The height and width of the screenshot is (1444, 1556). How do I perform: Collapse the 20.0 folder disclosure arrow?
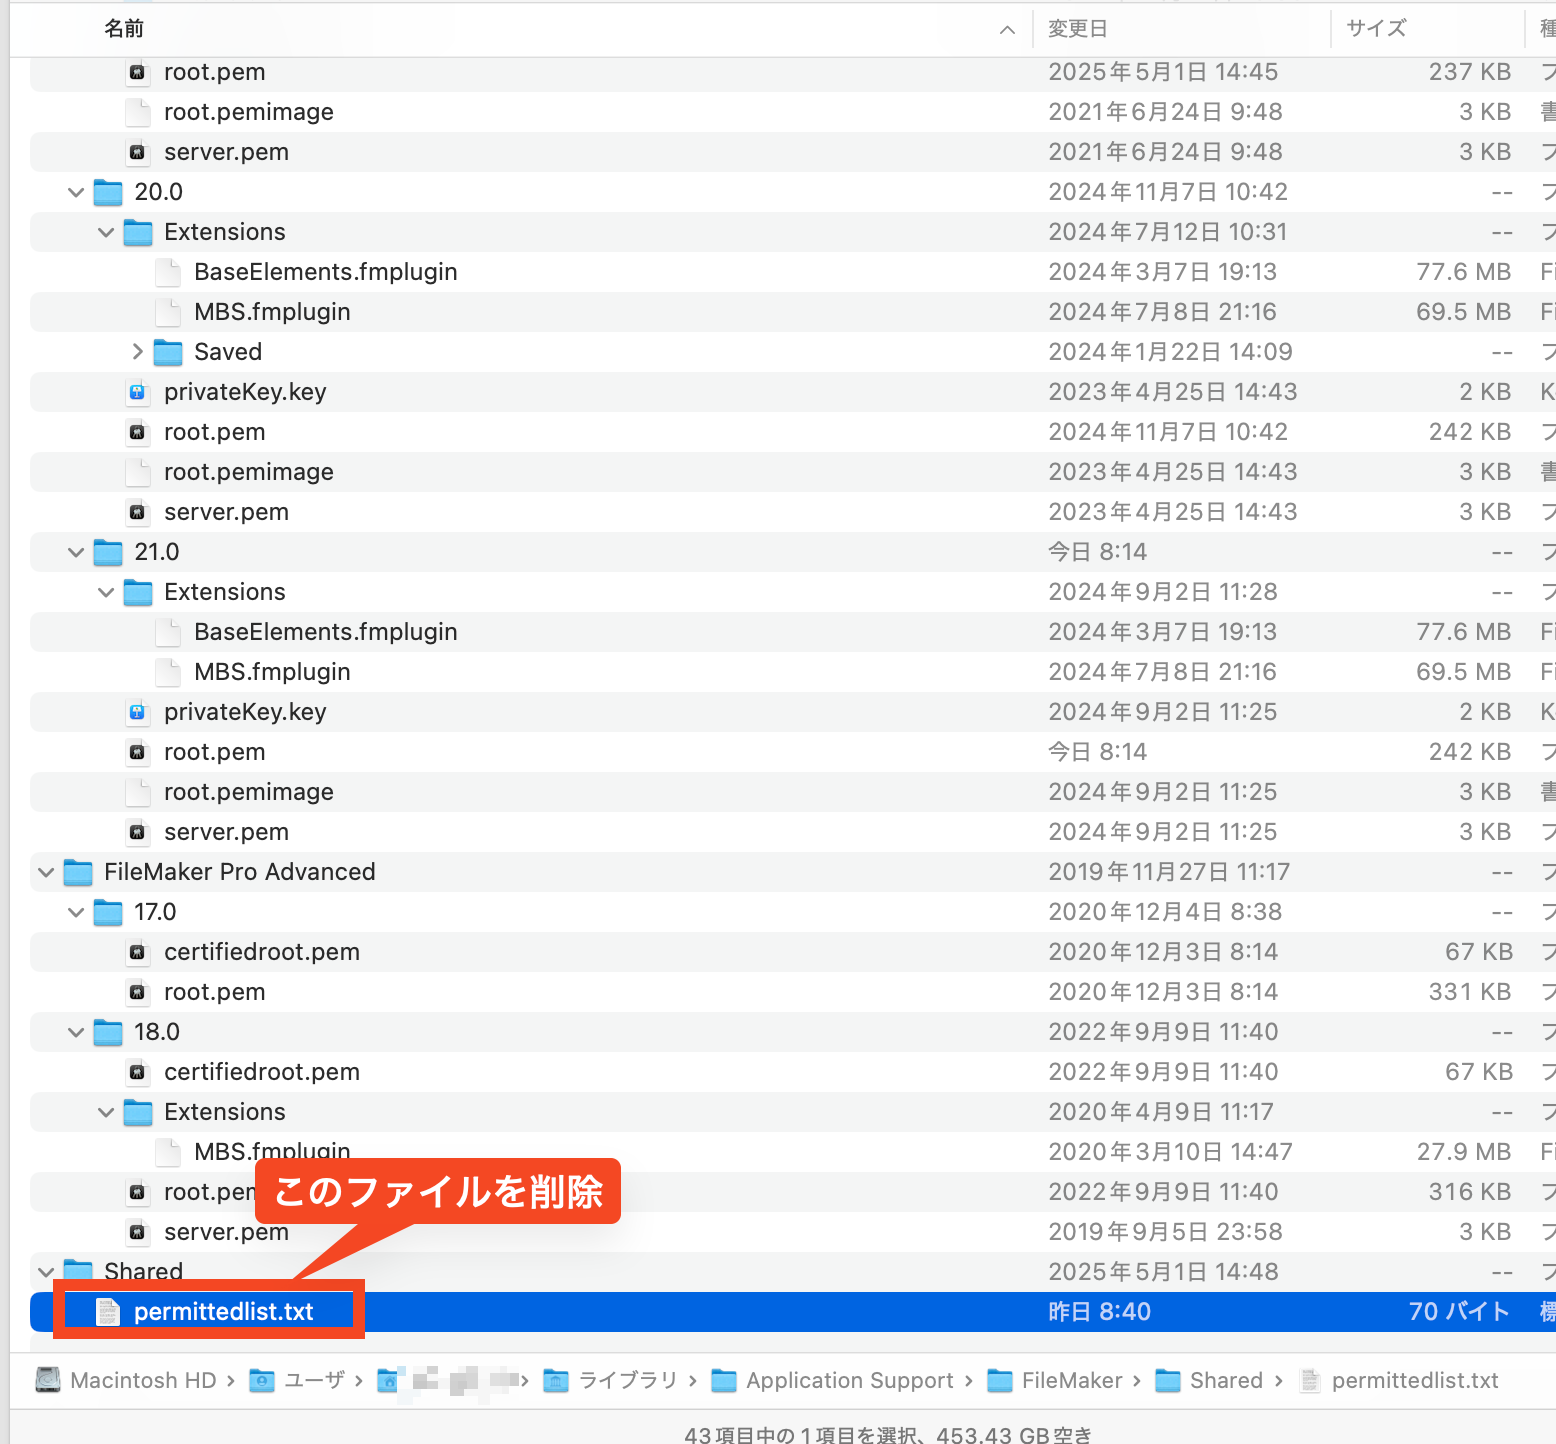76,192
